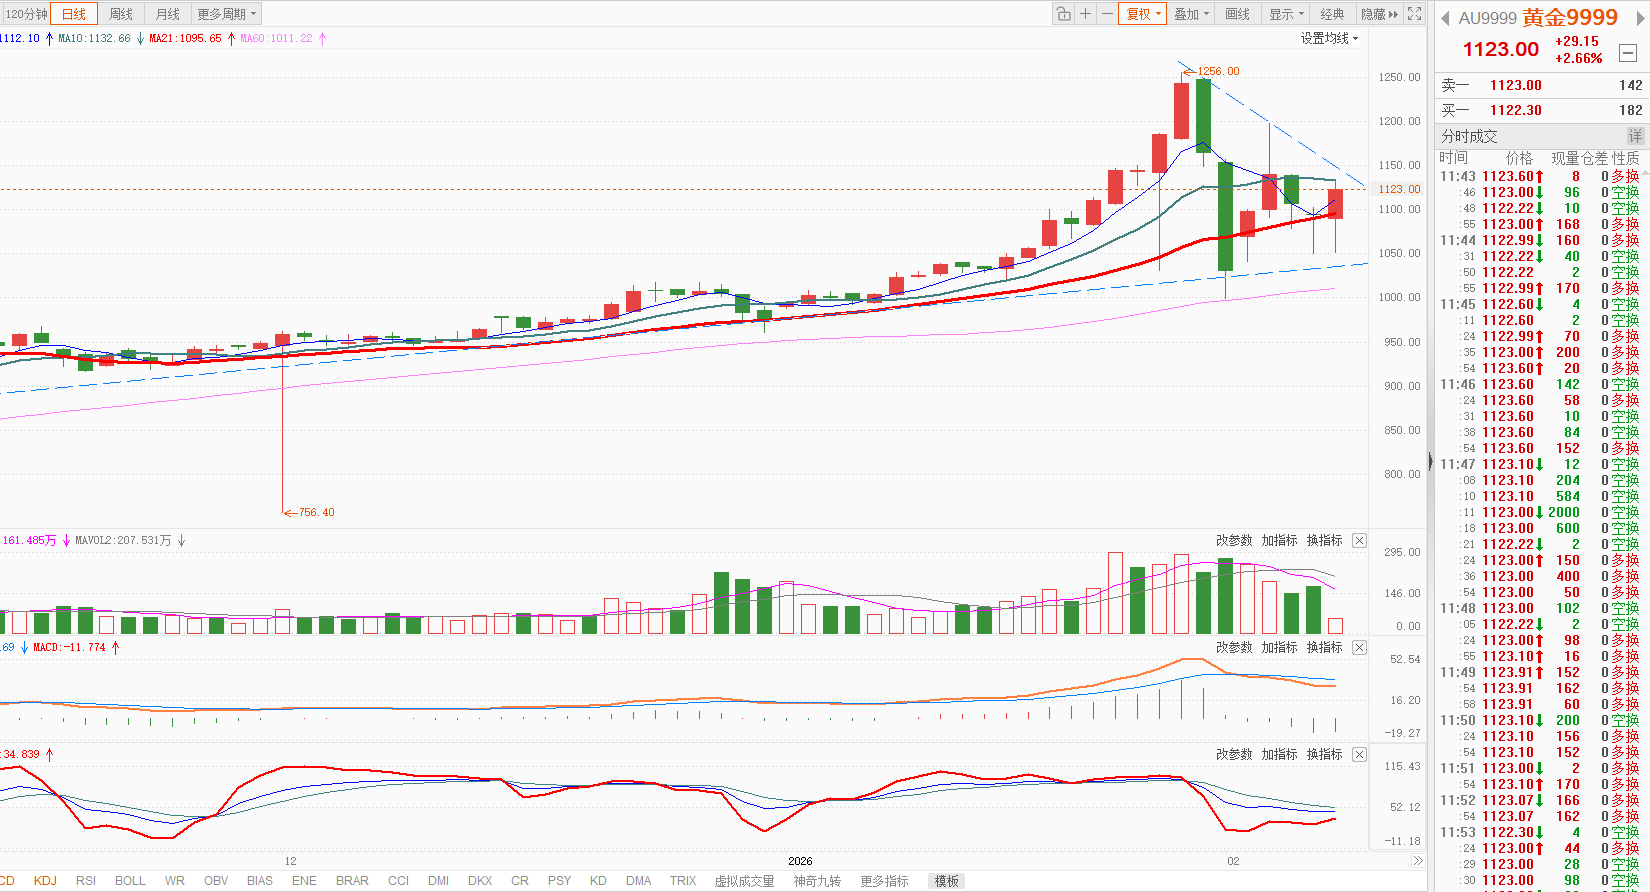Expand the 设置均线 moving average settings

[1329, 38]
